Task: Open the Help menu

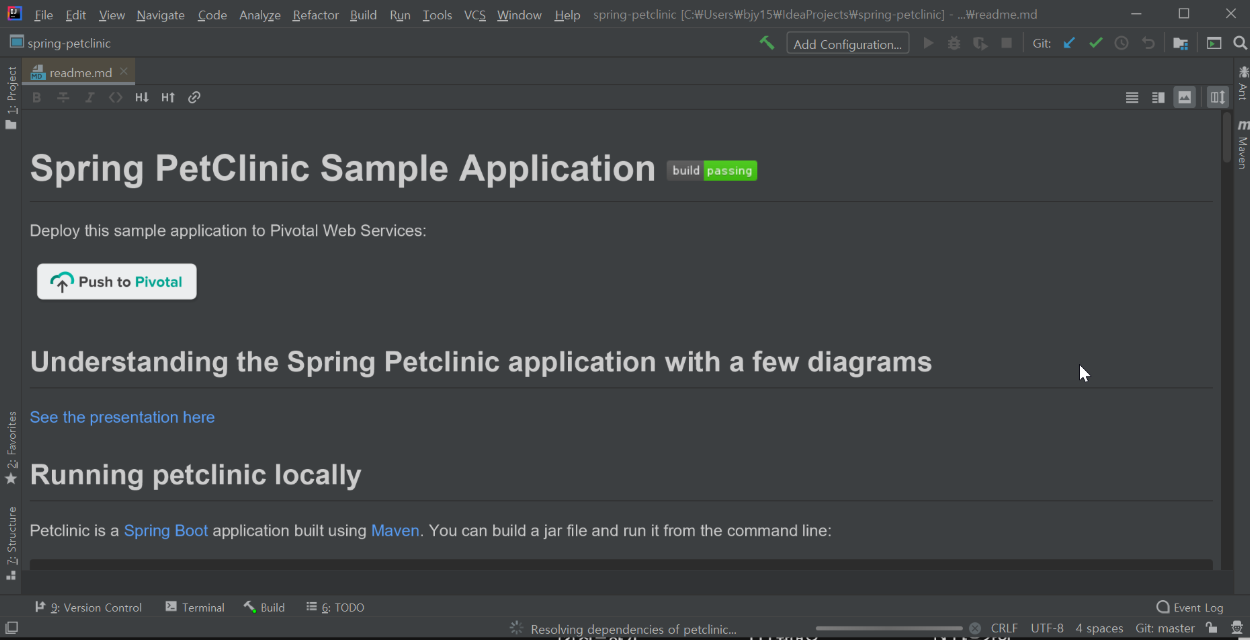Action: pyautogui.click(x=567, y=15)
